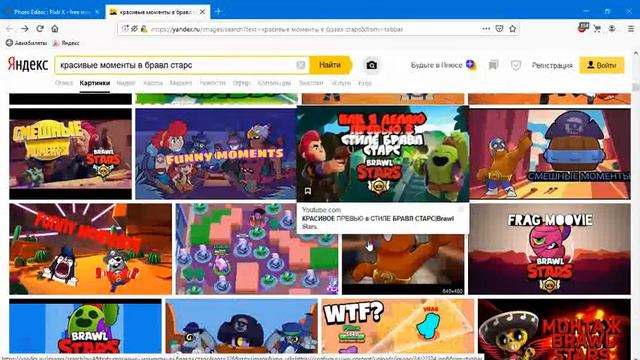Click the Регистрация link
640x360 pixels.
552,65
